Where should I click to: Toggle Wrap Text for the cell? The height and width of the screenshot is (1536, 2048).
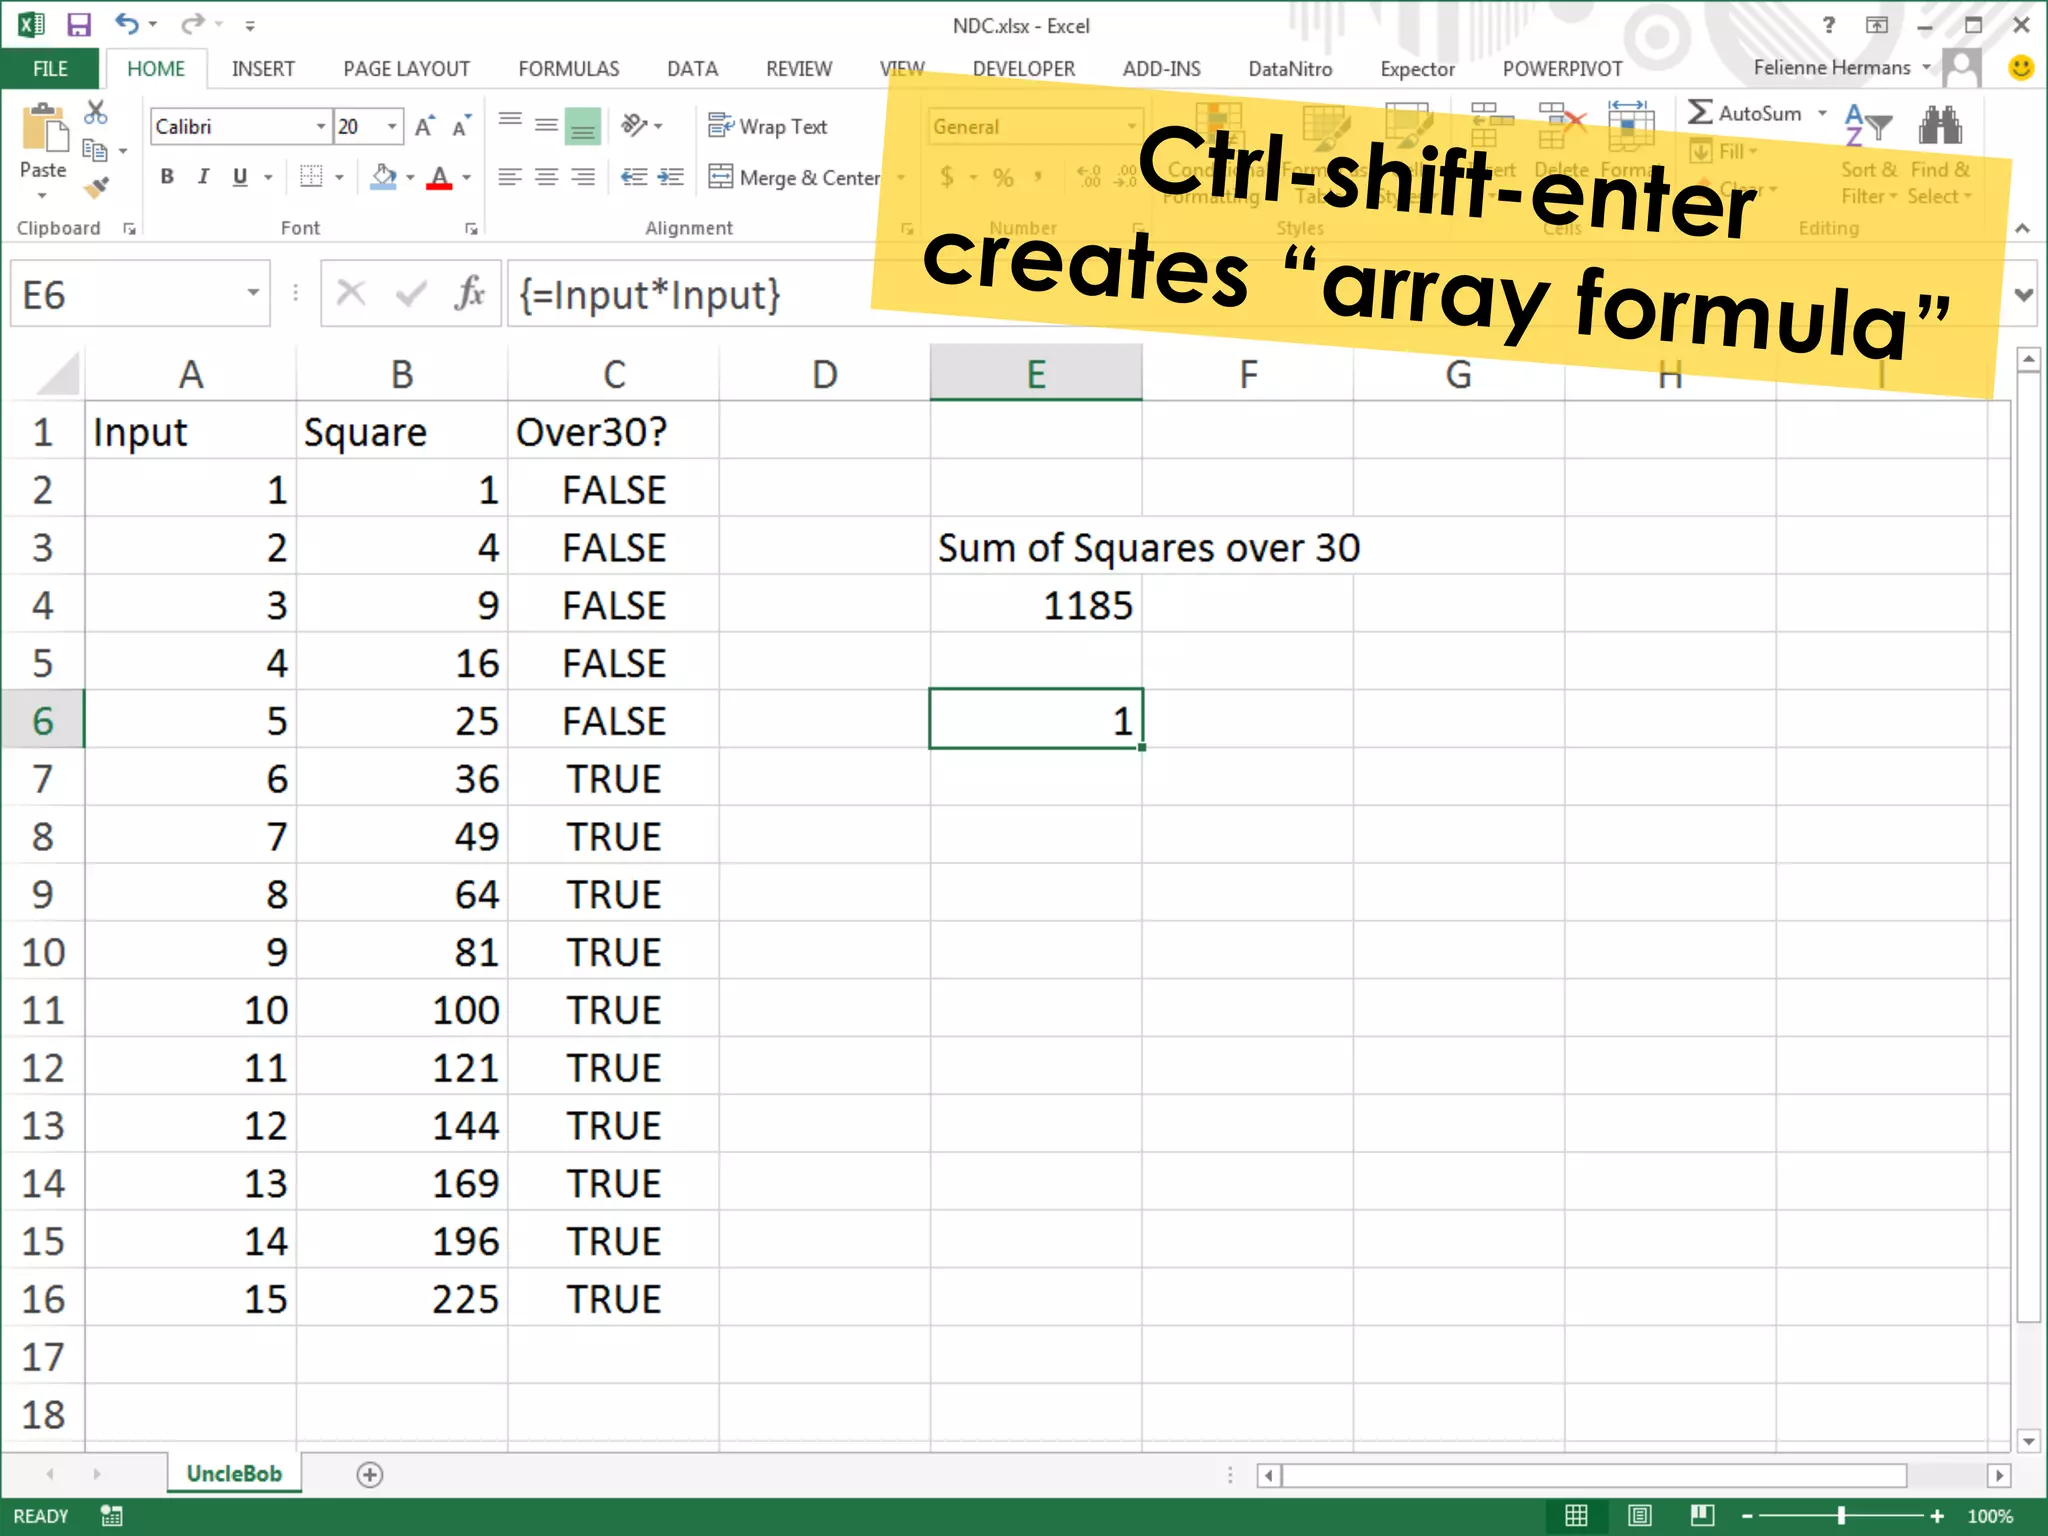768,127
